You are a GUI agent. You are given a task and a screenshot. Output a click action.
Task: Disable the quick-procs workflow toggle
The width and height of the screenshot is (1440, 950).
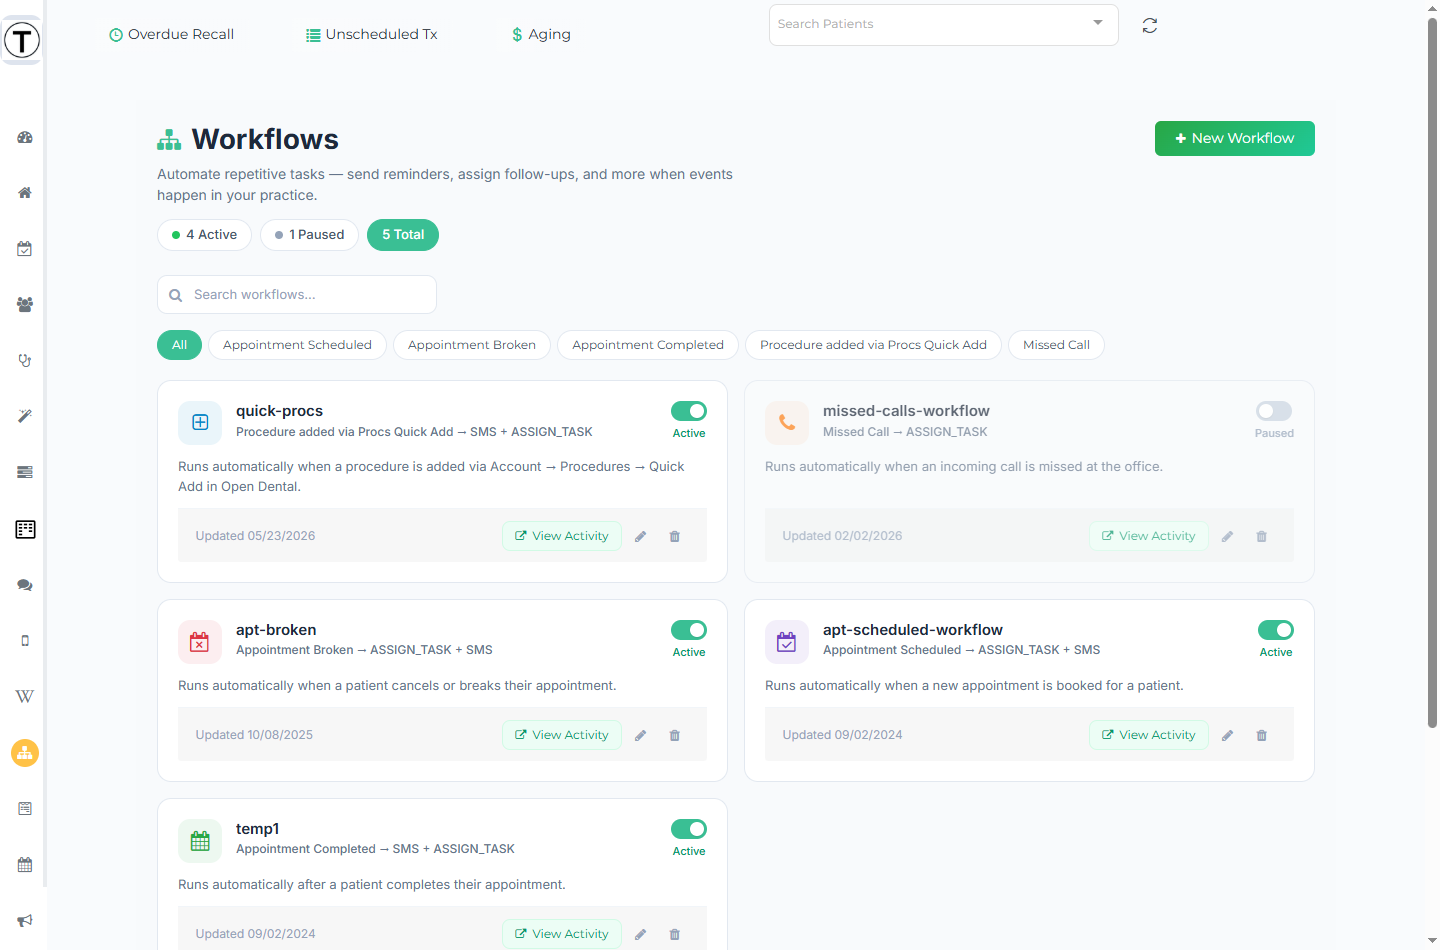coord(689,411)
